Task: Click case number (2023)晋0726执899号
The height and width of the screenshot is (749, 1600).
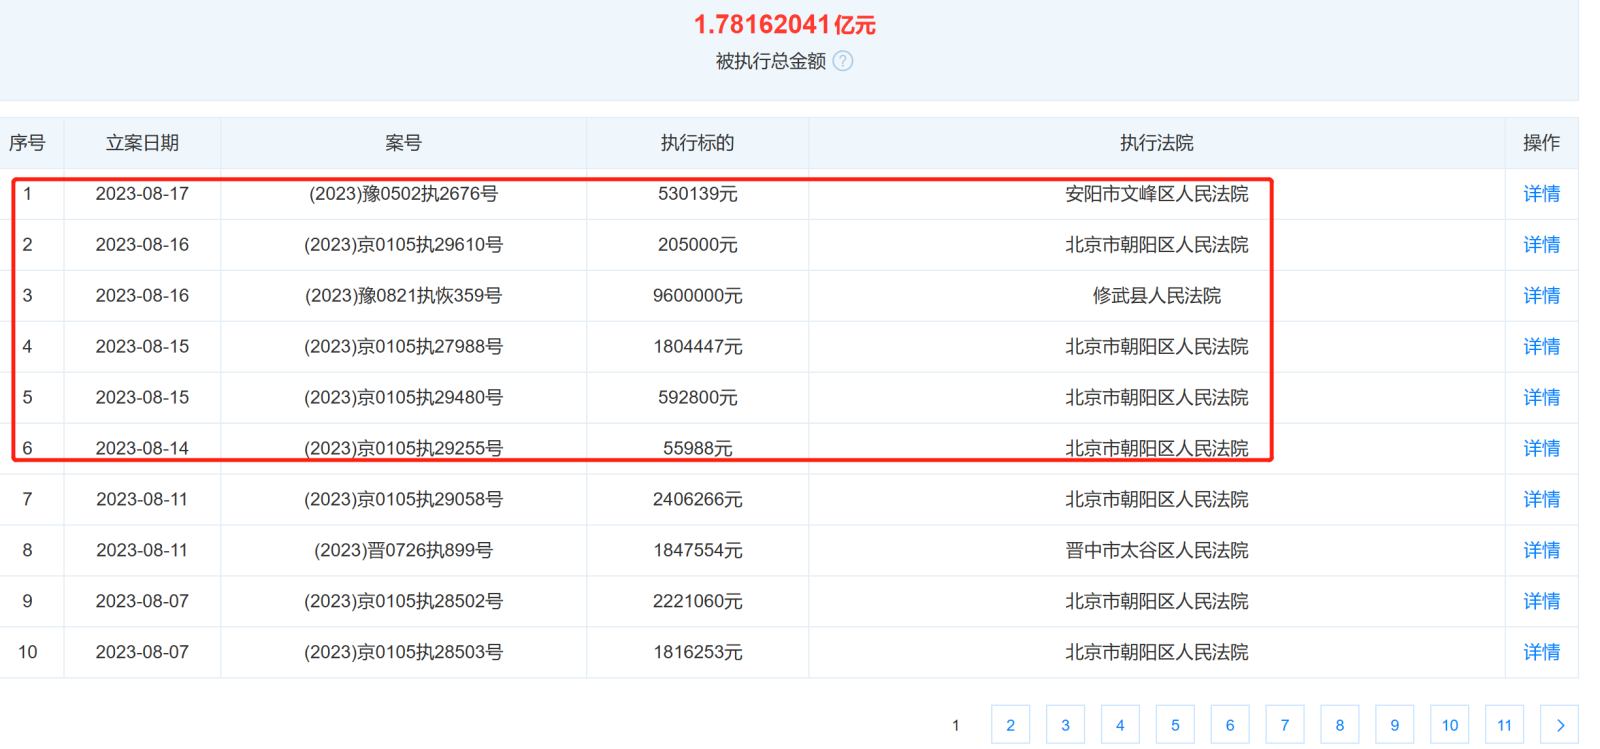Action: [x=403, y=550]
